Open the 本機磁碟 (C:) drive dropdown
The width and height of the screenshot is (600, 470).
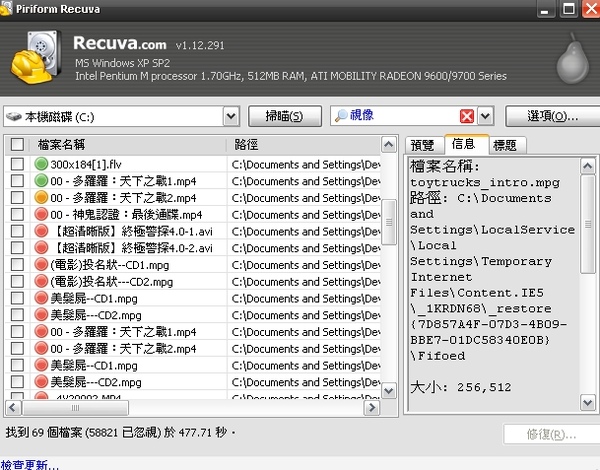231,116
